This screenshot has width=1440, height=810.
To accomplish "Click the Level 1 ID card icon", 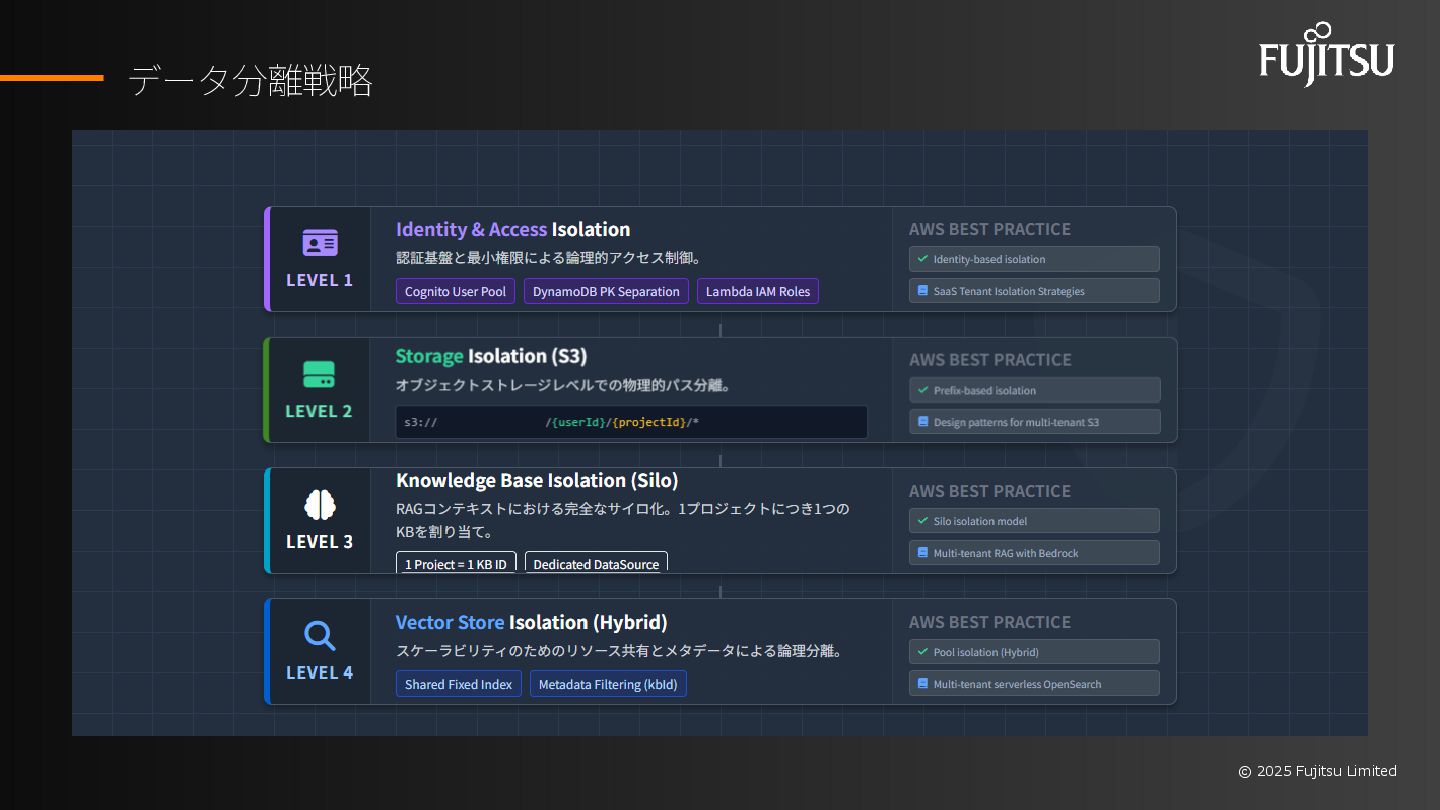I will click(x=320, y=243).
